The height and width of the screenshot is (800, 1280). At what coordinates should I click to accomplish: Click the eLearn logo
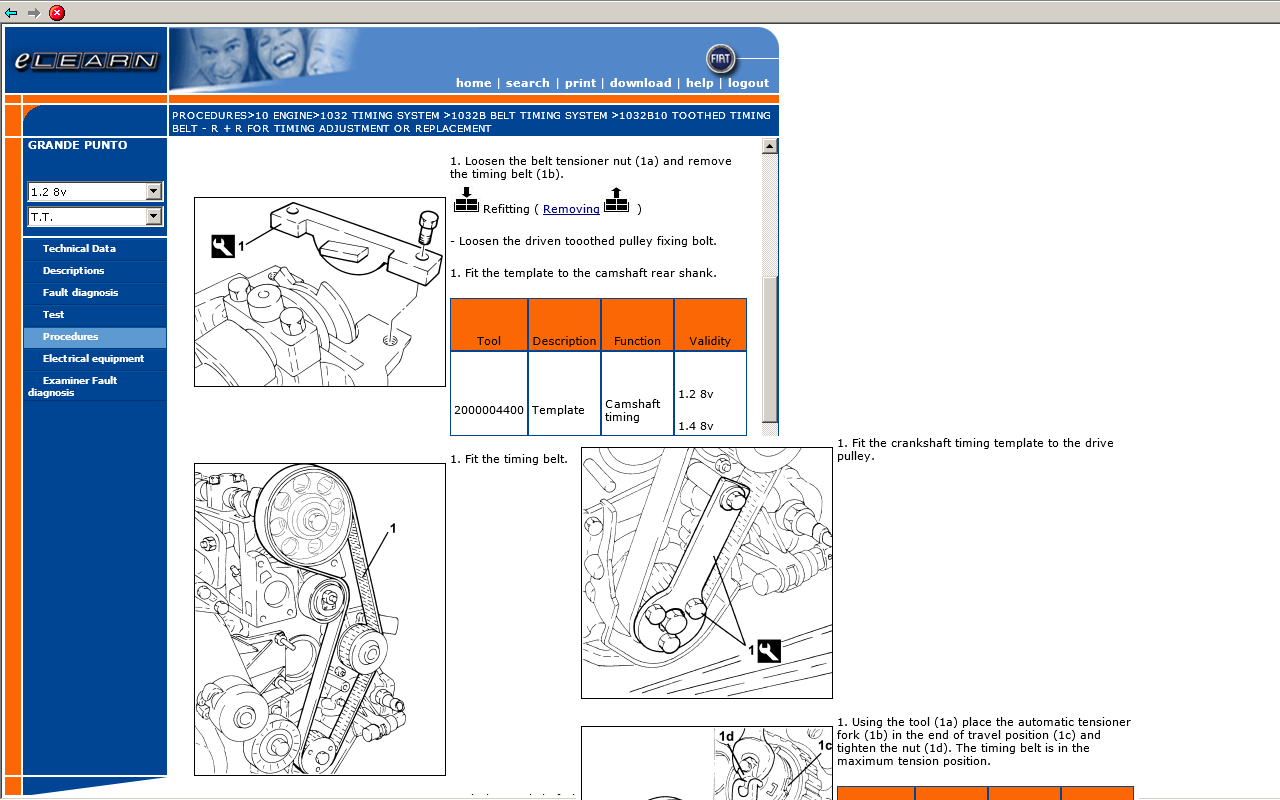86,61
